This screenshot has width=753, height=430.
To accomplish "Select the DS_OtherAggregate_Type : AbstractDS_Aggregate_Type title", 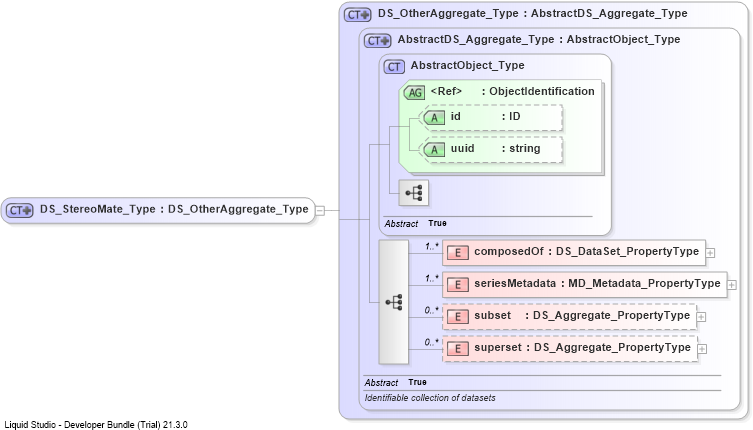I will point(533,13).
